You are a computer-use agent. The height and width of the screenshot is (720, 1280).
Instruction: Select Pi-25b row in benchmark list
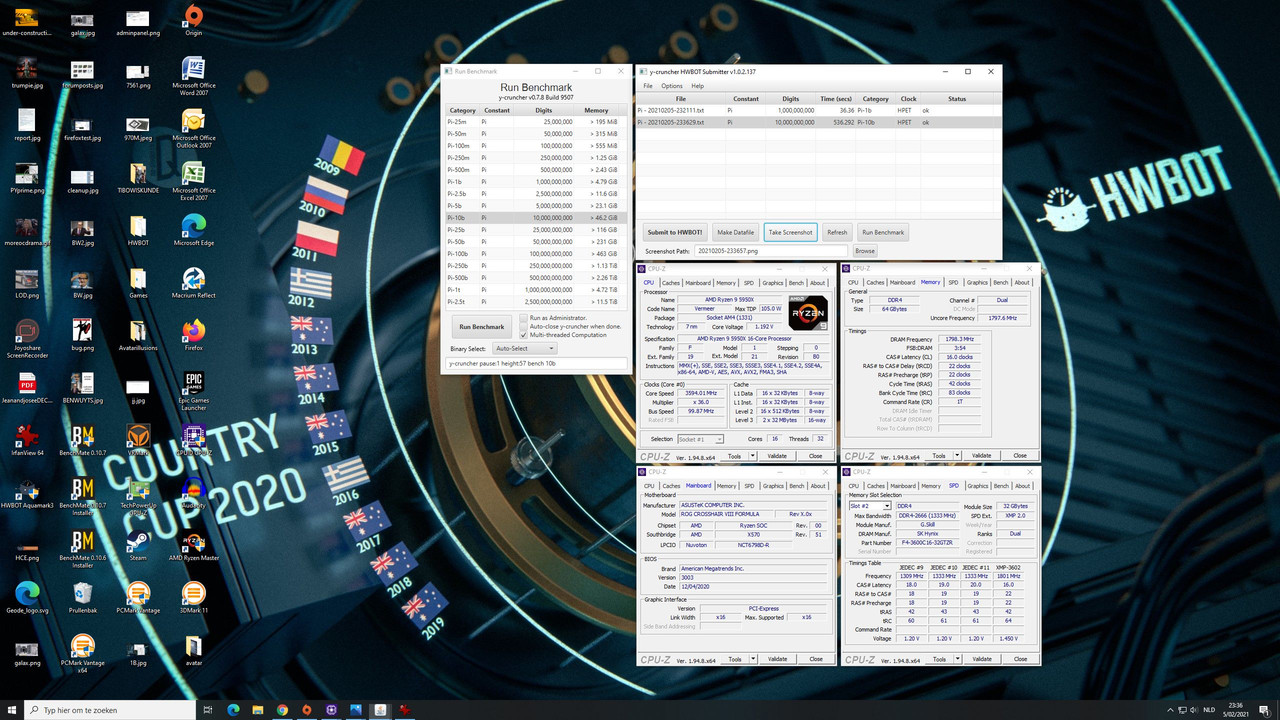click(x=534, y=230)
